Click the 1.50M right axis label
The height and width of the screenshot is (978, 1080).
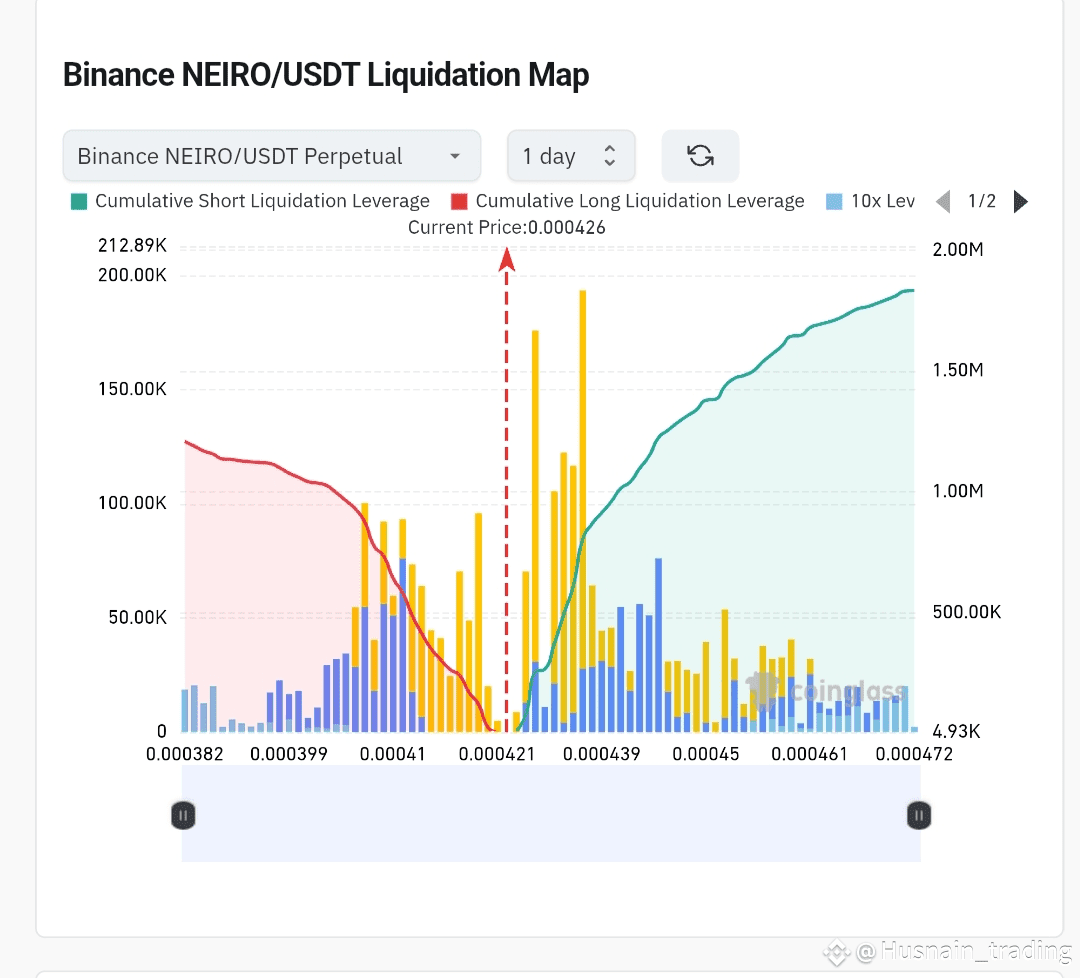[958, 370]
